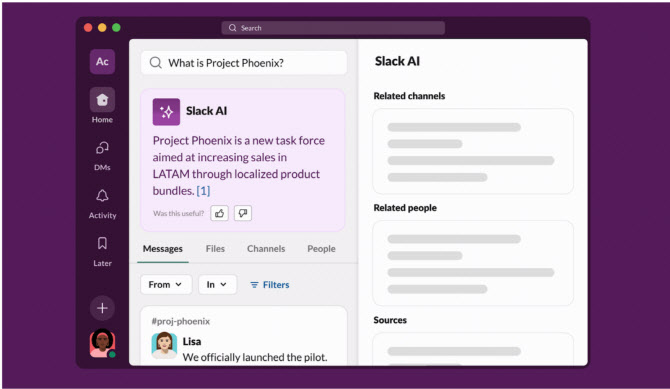Expand the From filter dropdown

[x=166, y=285]
